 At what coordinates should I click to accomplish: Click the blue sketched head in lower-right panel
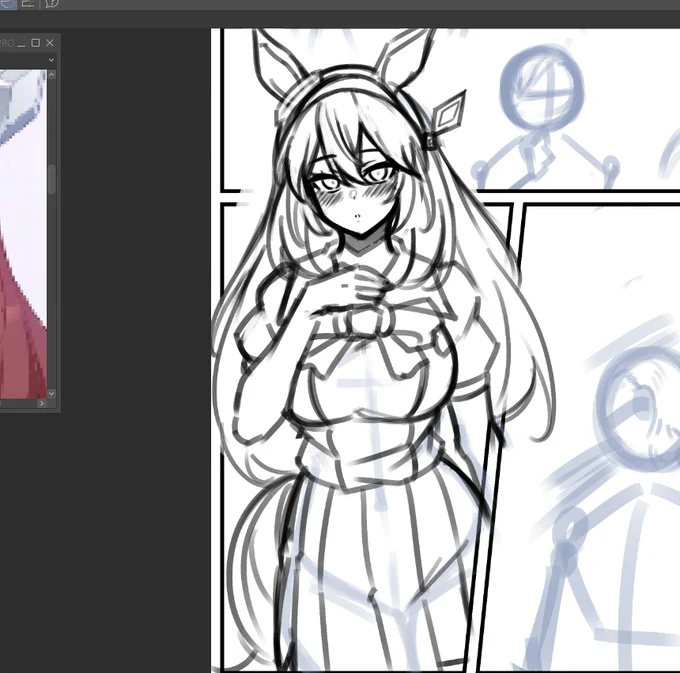click(x=638, y=408)
